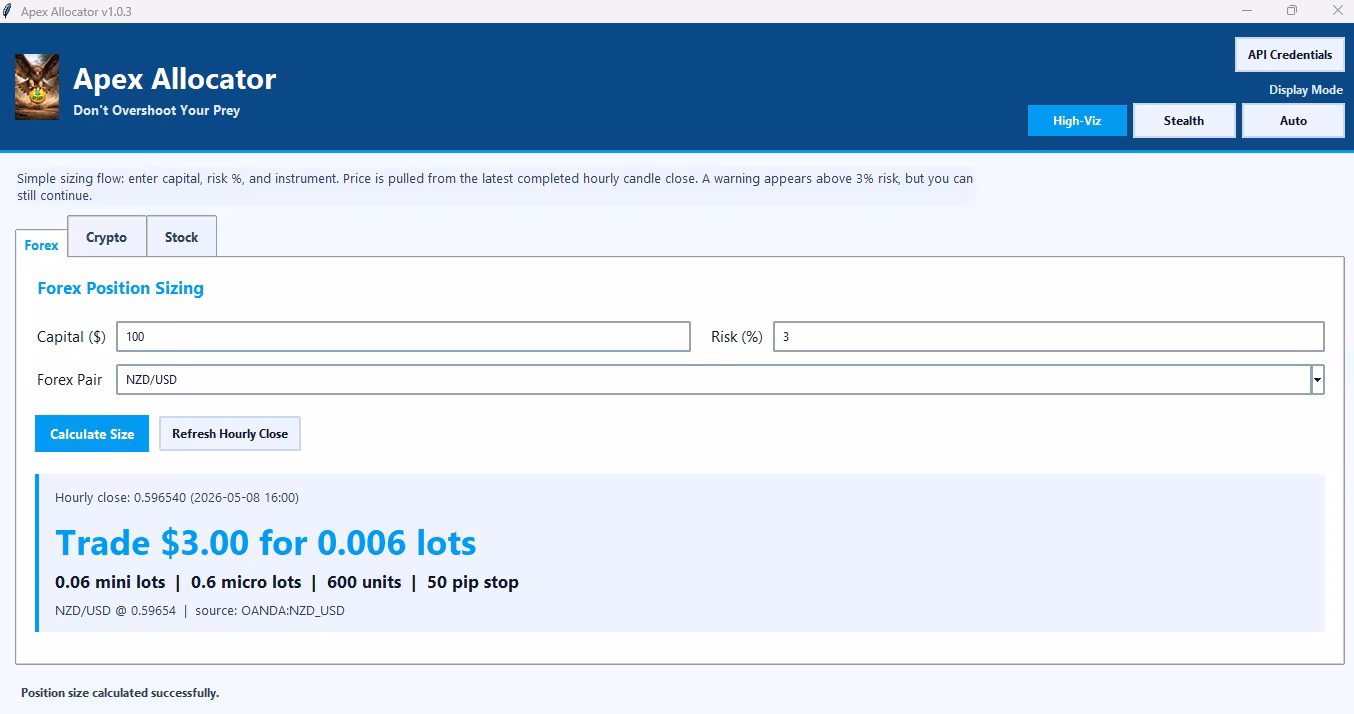Open the API Credentials dialog
Viewport: 1354px width, 714px height.
1290,55
